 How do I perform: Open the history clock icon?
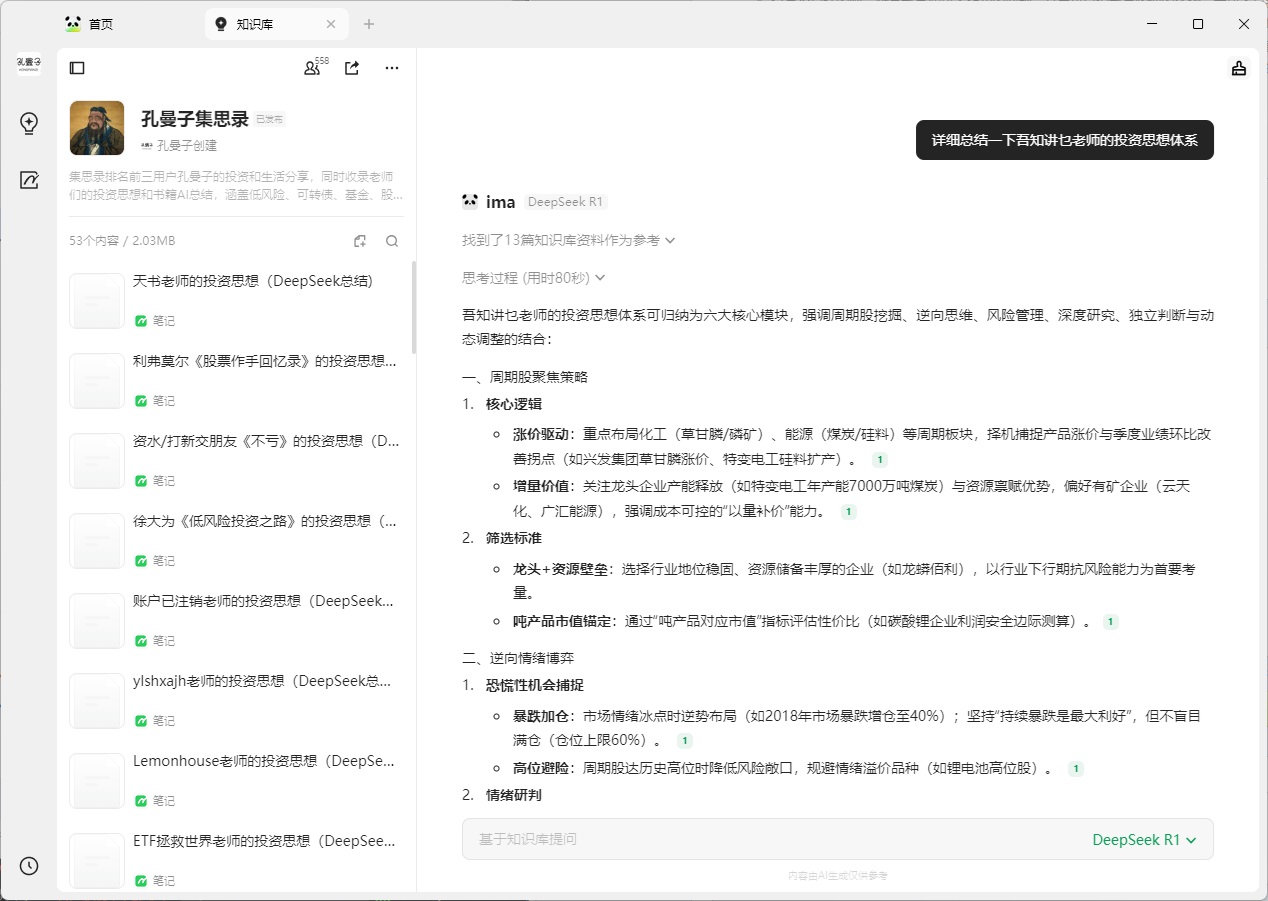coord(29,866)
